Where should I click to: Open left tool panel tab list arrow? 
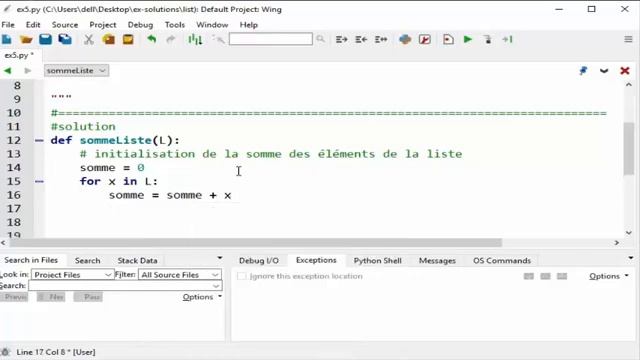pos(220,258)
